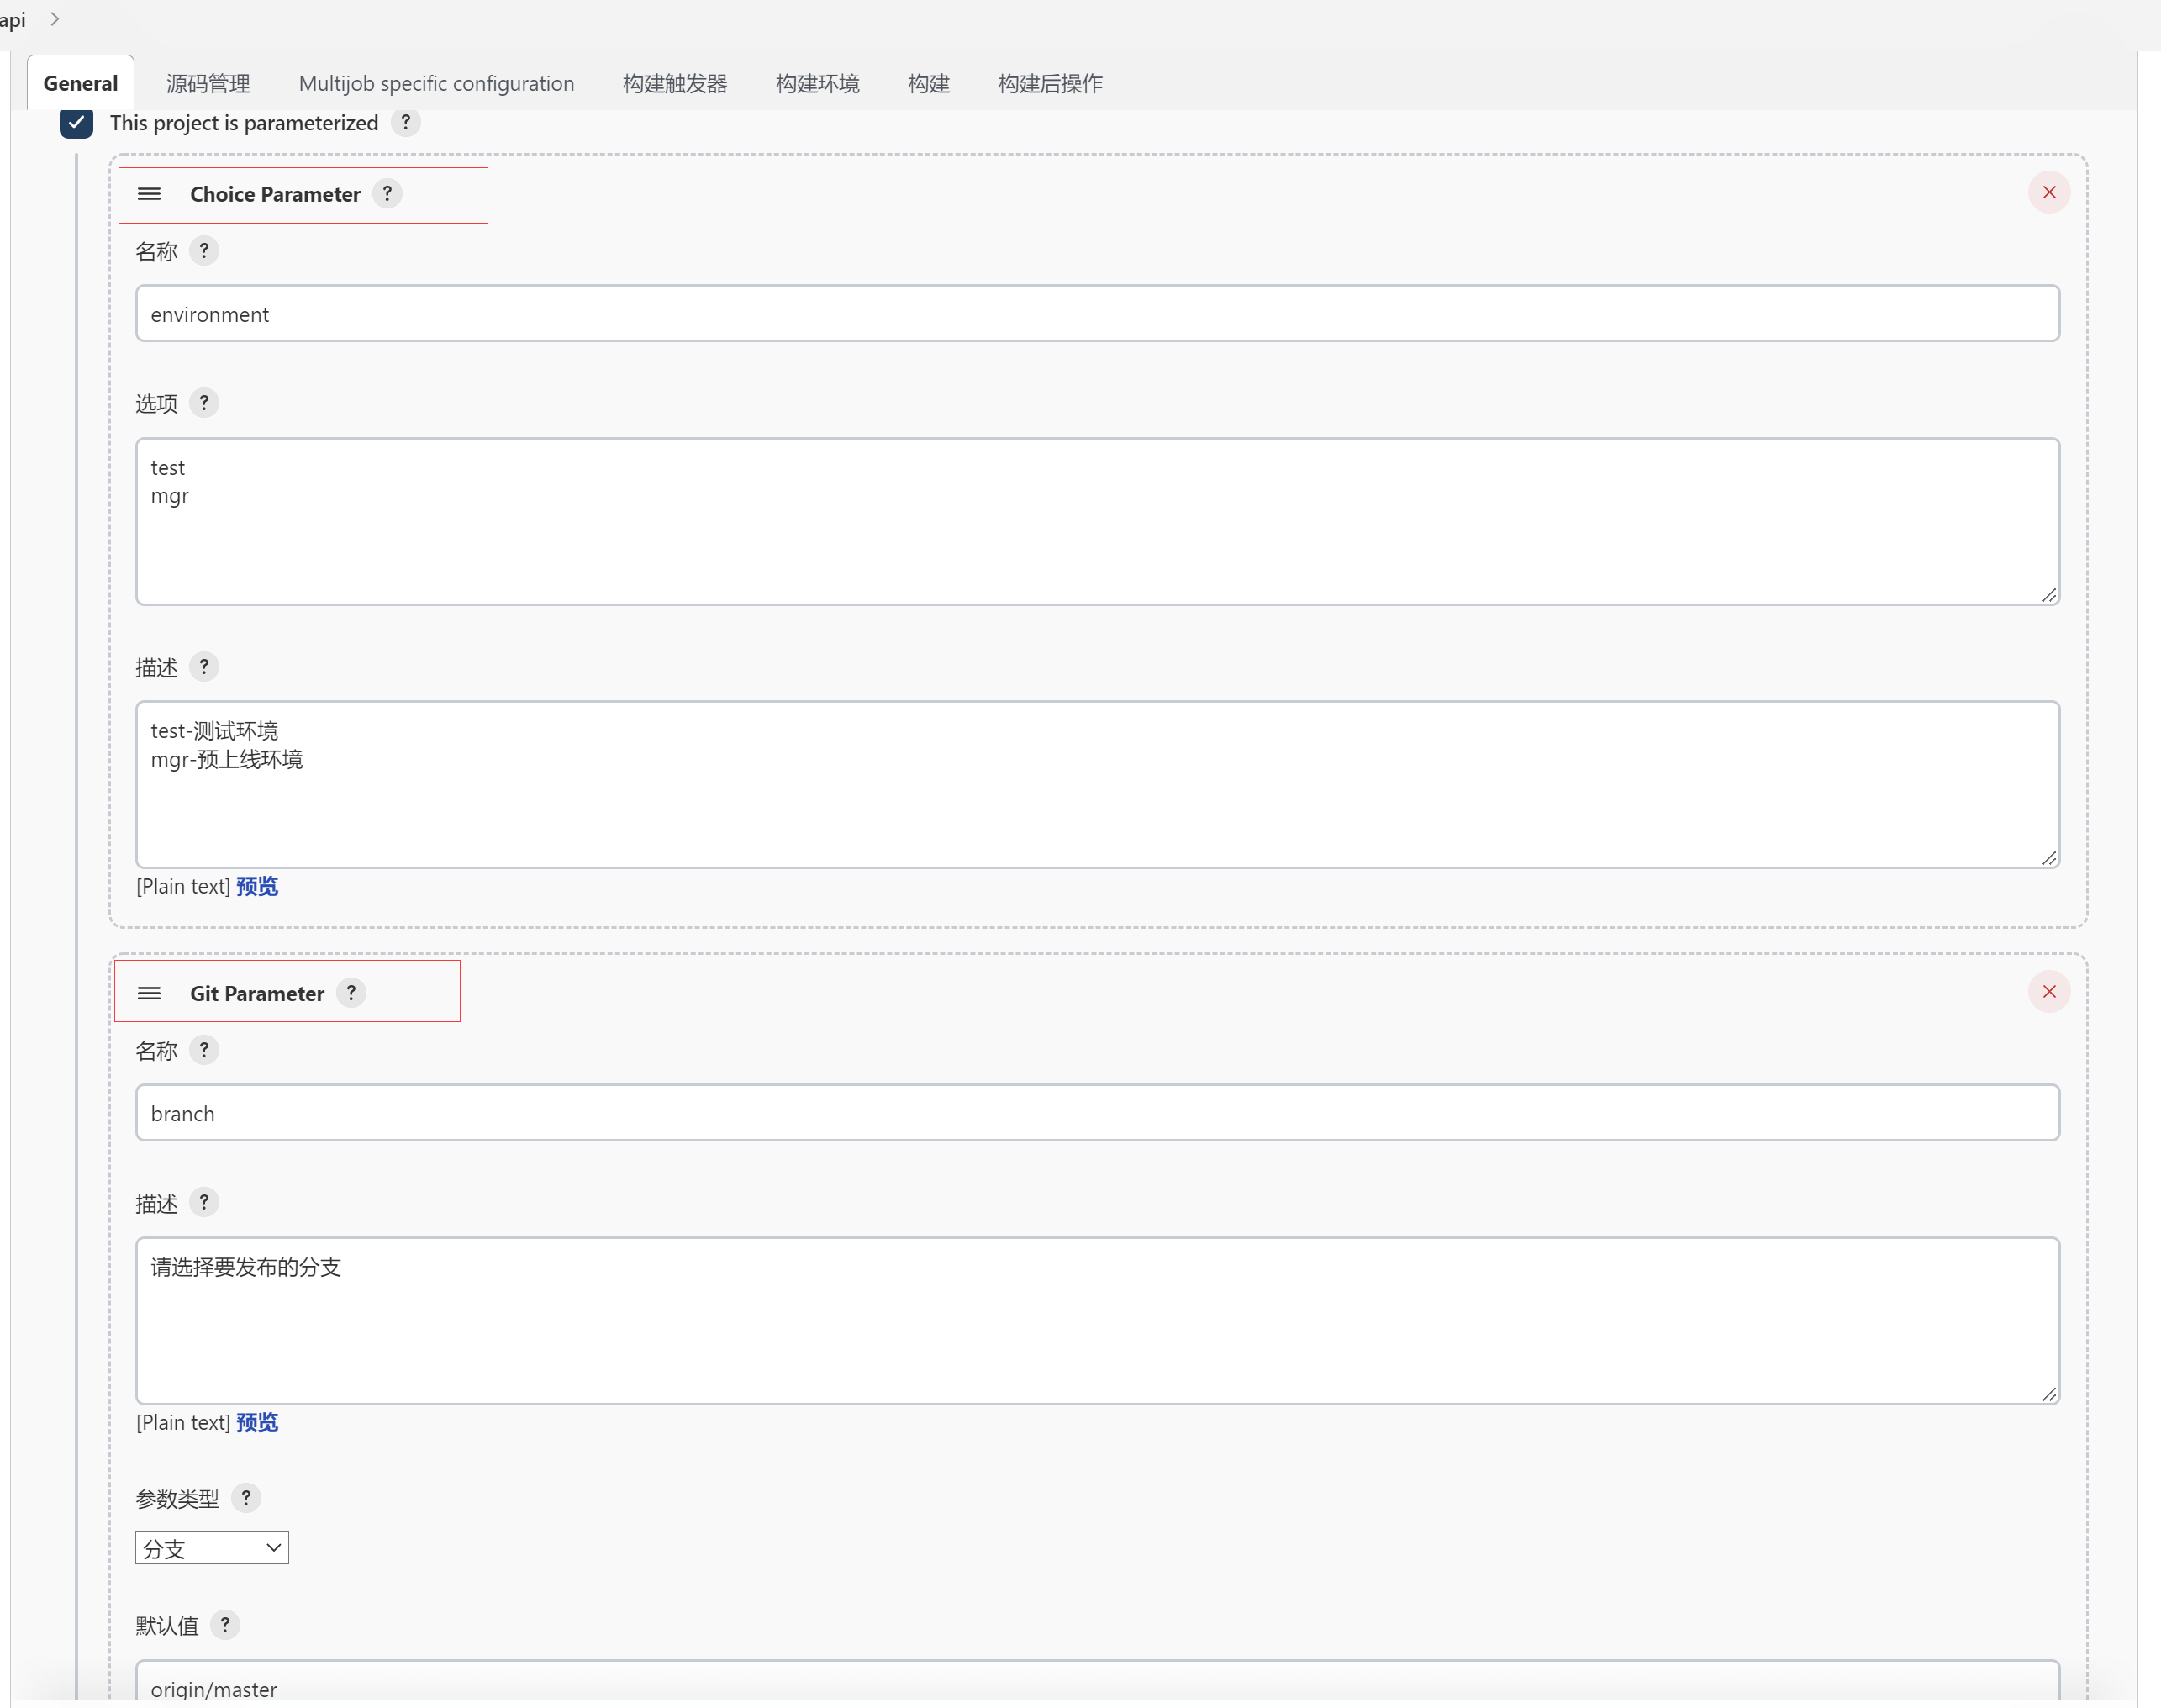Image resolution: width=2161 pixels, height=1708 pixels.
Task: Click the breadcrumb chevron after api
Action: coord(55,19)
